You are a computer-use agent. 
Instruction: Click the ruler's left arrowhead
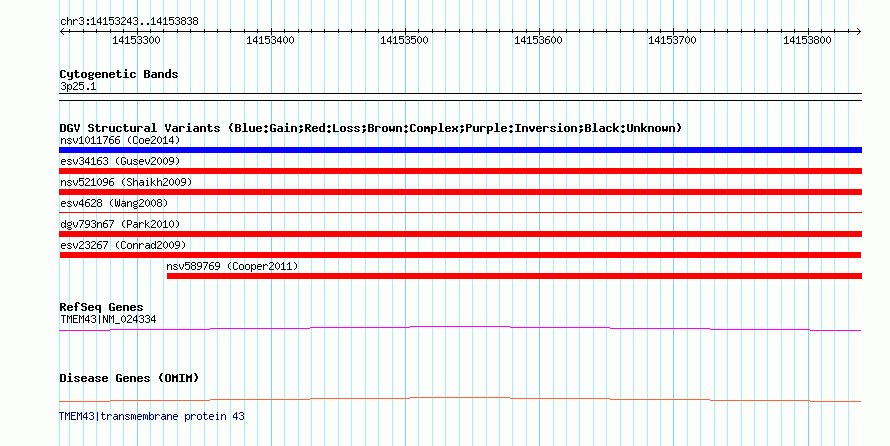[62, 32]
